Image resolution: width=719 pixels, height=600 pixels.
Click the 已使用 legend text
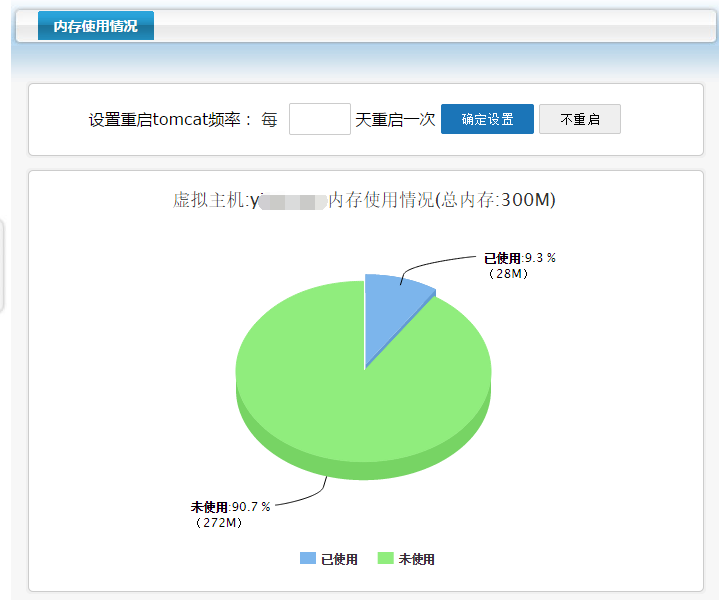(339, 560)
